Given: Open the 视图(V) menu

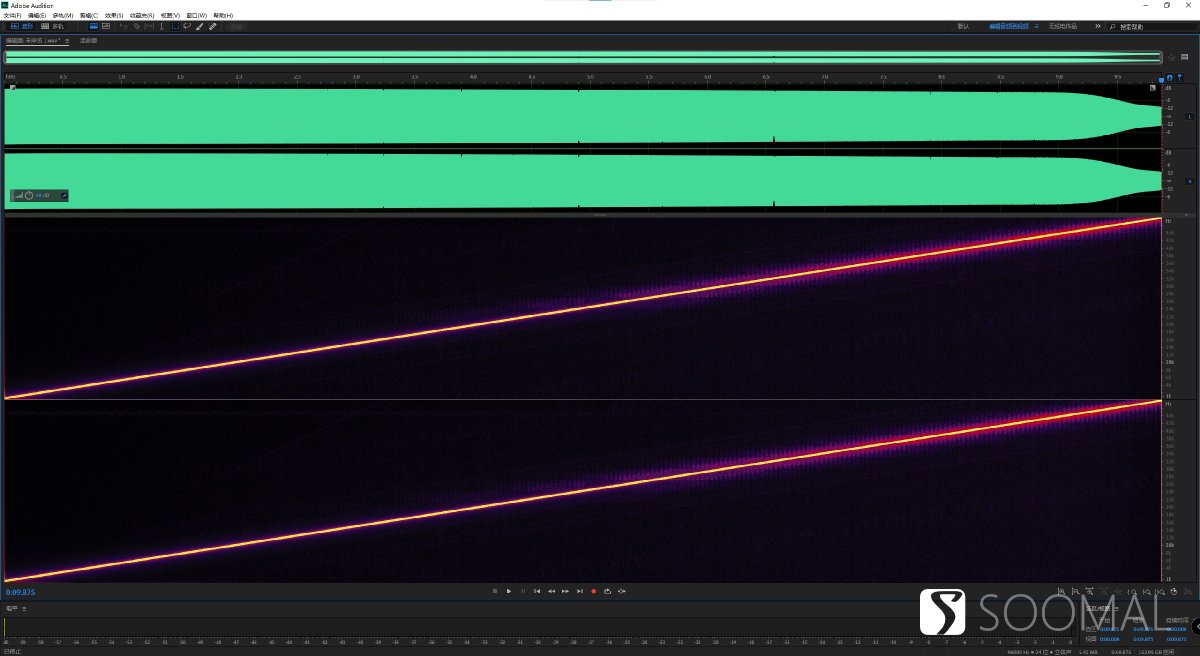Looking at the screenshot, I should tap(170, 15).
